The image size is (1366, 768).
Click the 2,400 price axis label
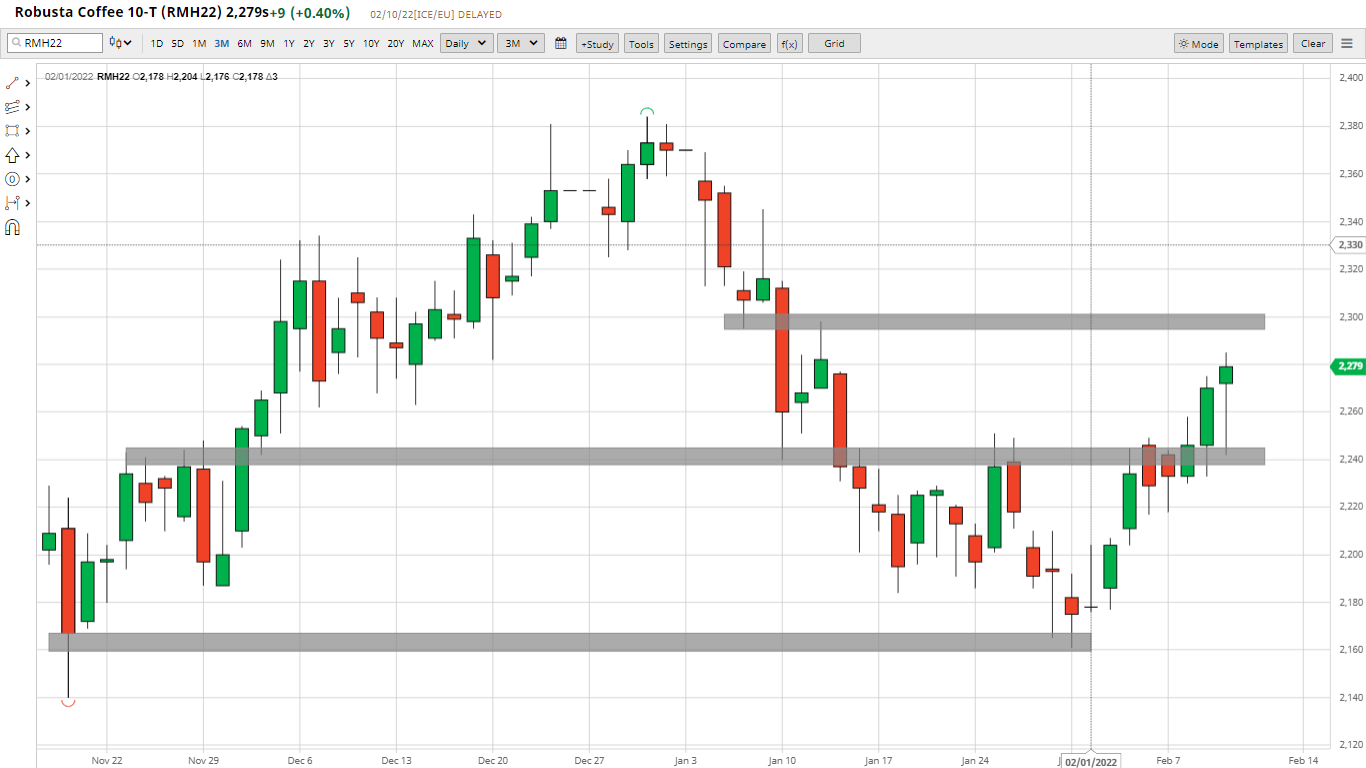(x=1351, y=77)
